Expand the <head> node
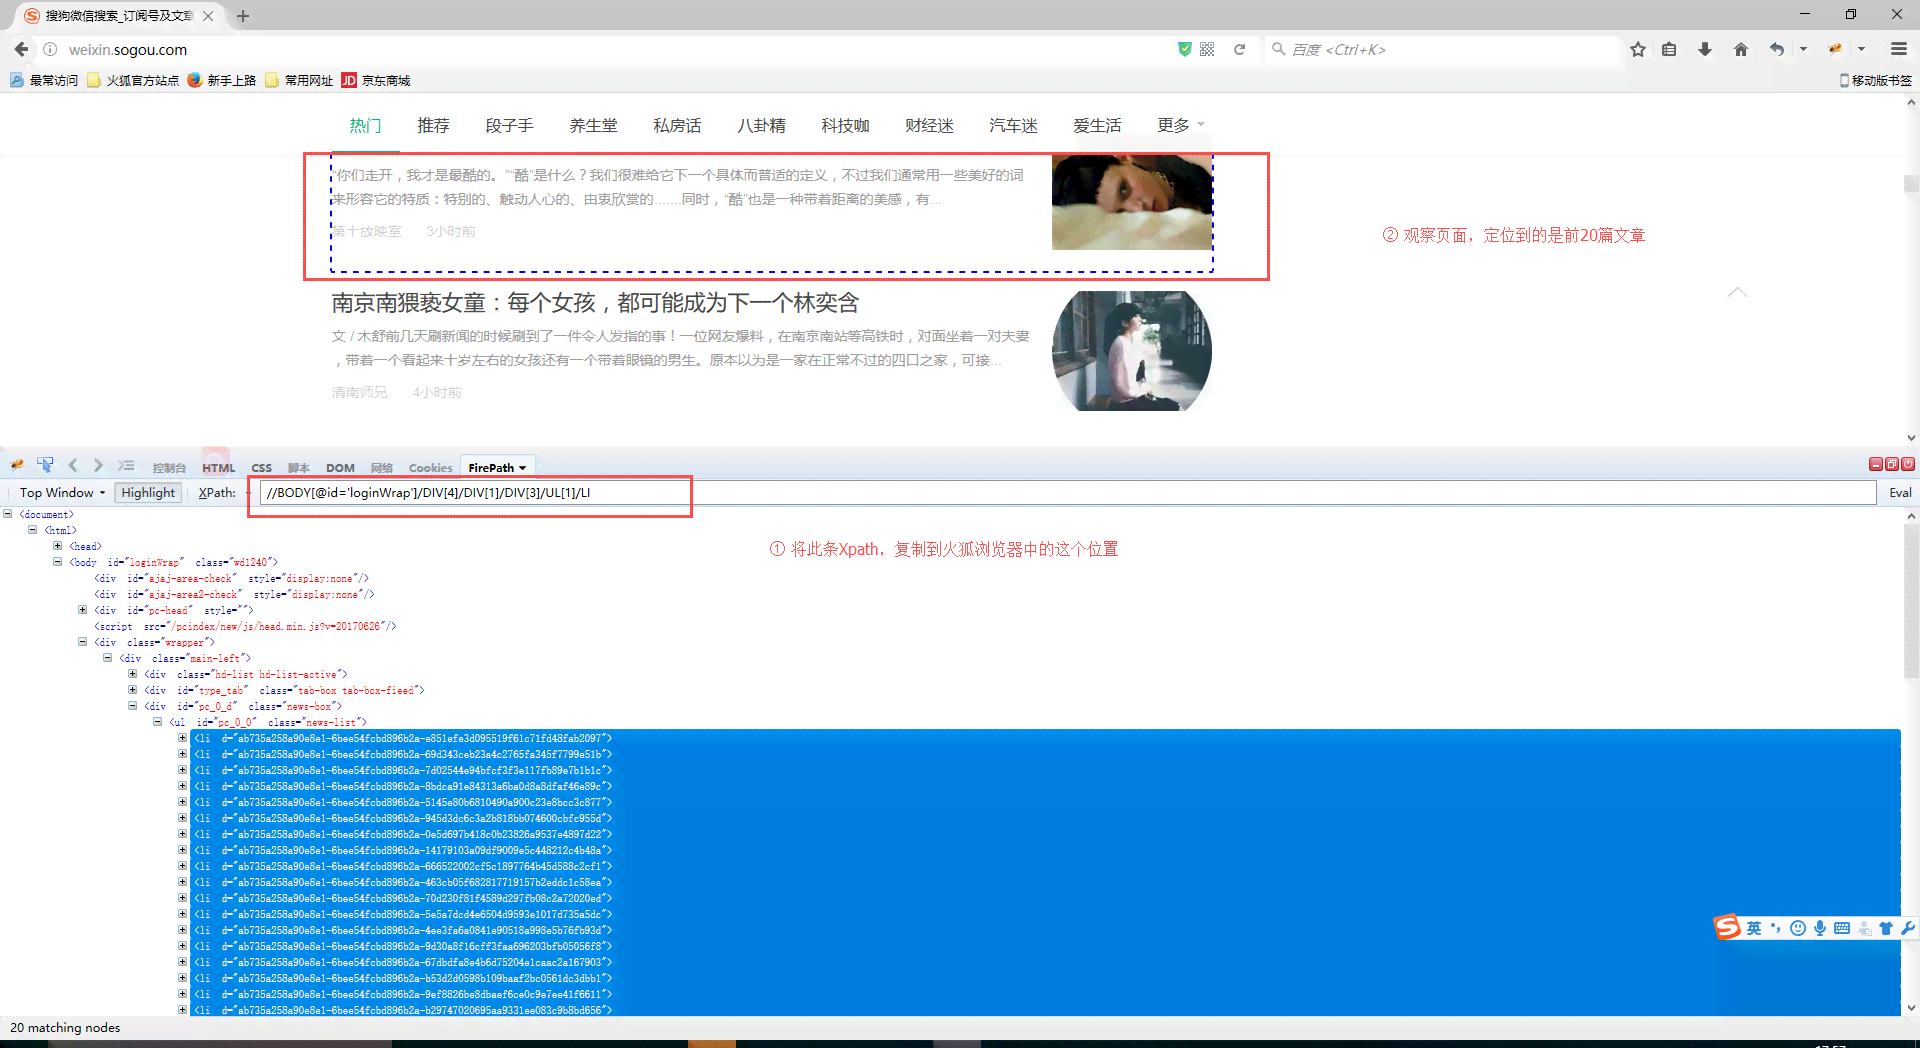1920x1048 pixels. pyautogui.click(x=58, y=546)
